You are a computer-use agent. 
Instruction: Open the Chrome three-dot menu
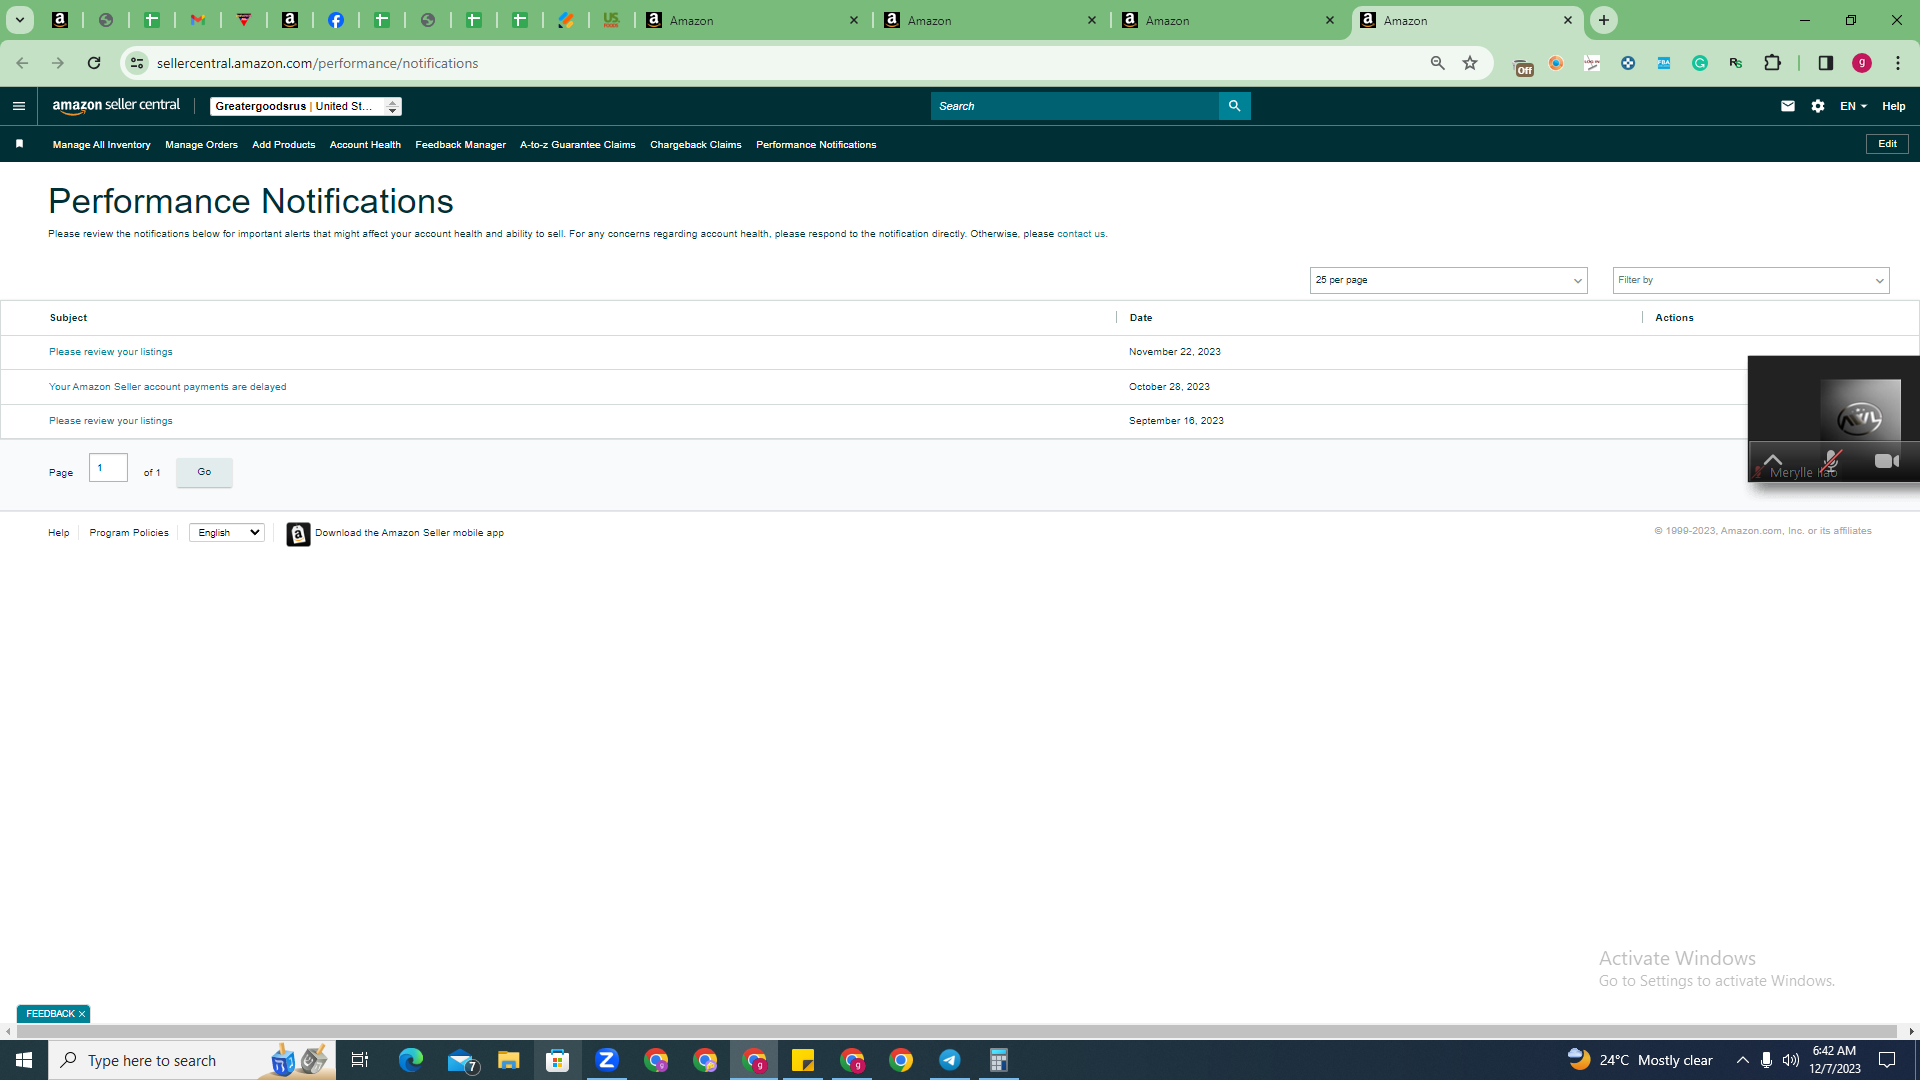point(1898,63)
